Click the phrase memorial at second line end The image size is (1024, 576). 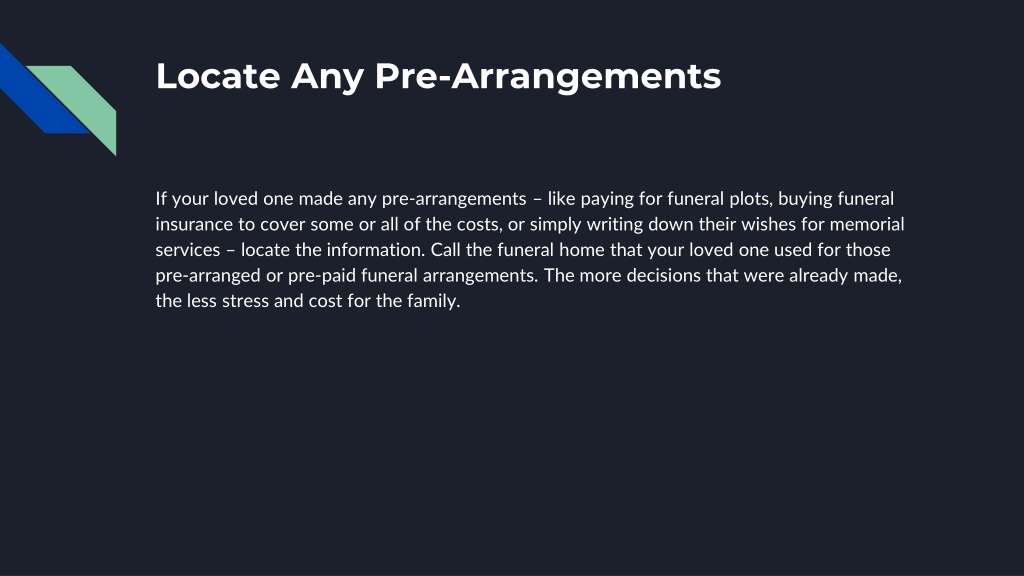[x=867, y=224]
